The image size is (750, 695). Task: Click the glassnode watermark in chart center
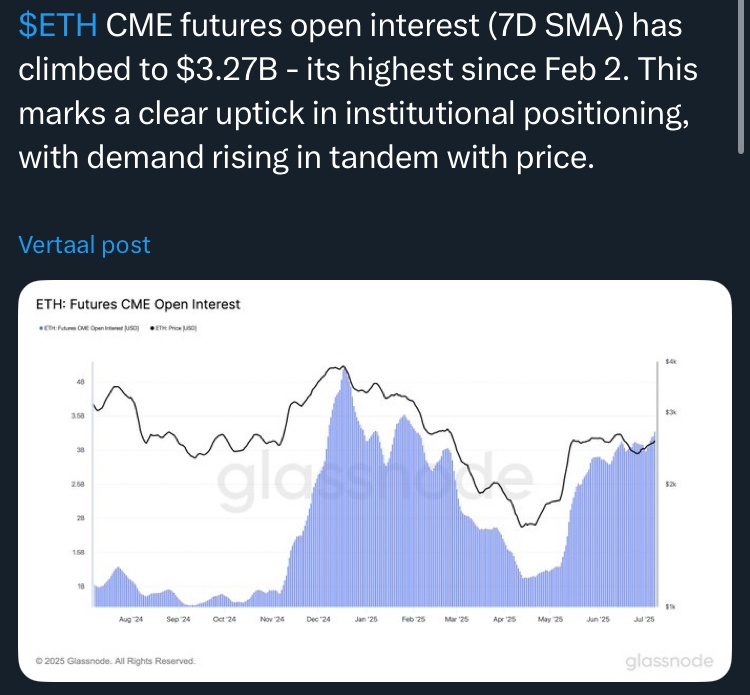click(x=375, y=476)
